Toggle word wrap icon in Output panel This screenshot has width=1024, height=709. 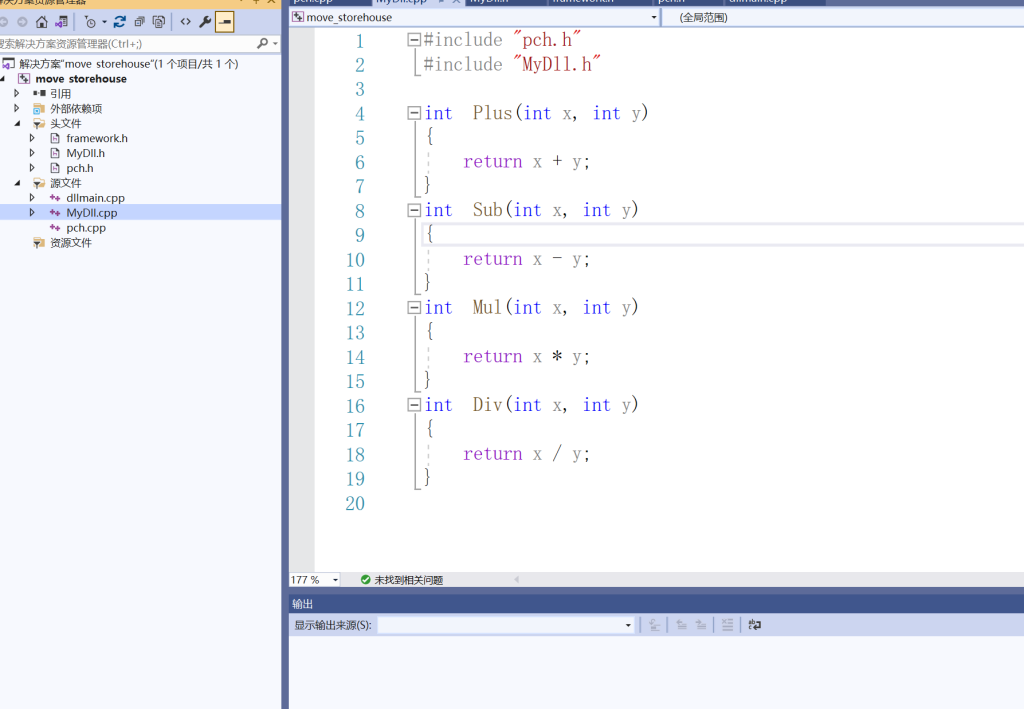[754, 625]
